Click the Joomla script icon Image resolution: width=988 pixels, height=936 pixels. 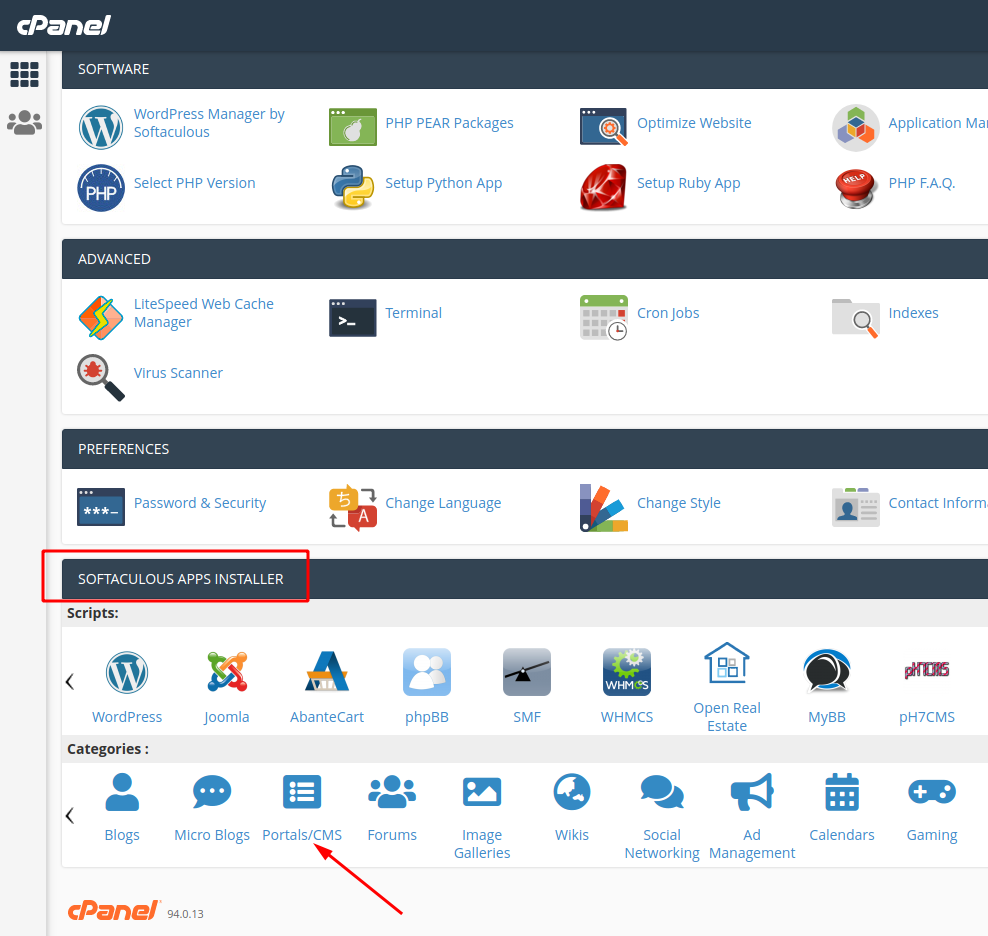[x=227, y=672]
